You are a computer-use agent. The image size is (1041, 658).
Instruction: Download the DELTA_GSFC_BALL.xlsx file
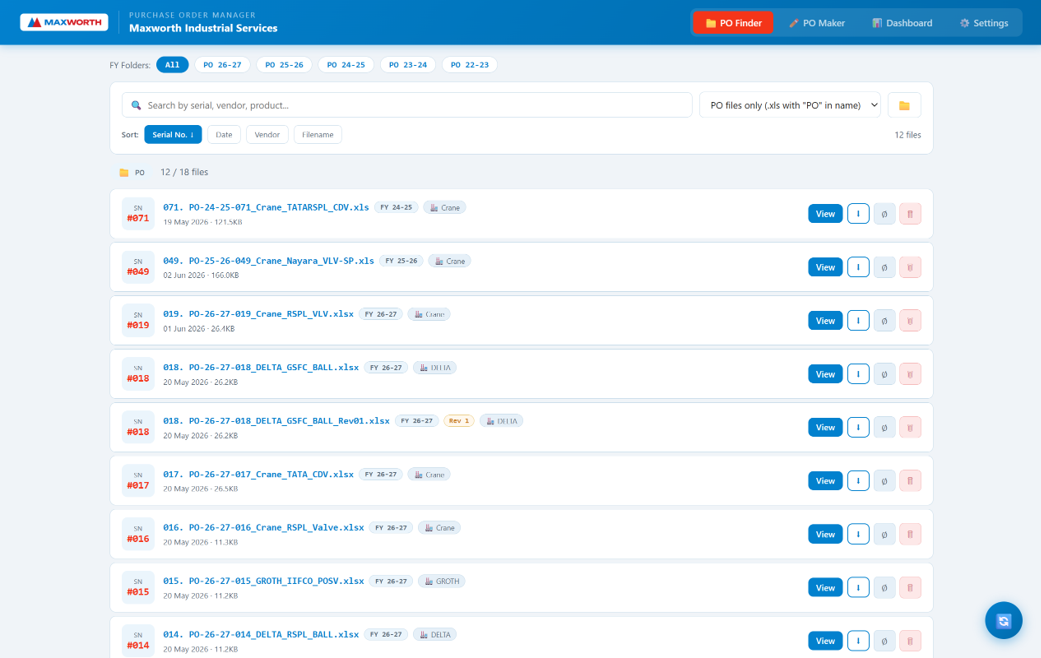[x=858, y=374]
